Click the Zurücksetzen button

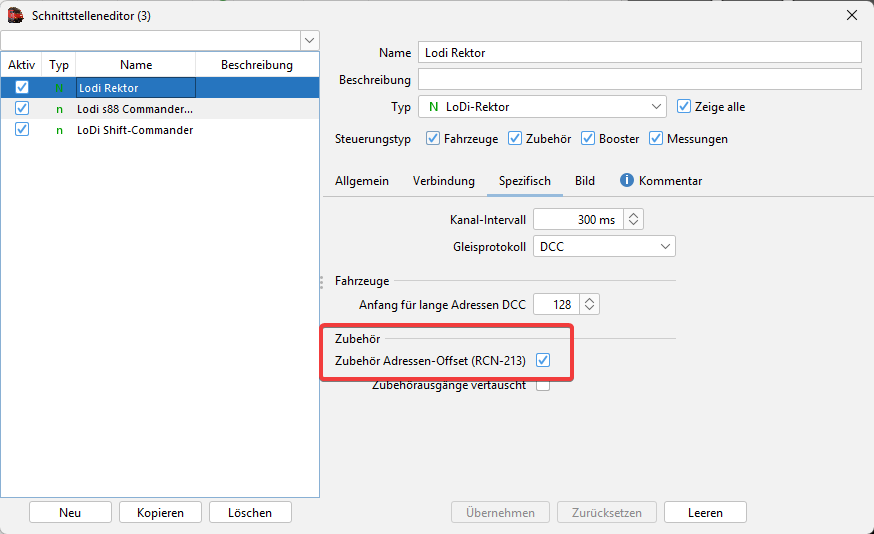(x=607, y=512)
